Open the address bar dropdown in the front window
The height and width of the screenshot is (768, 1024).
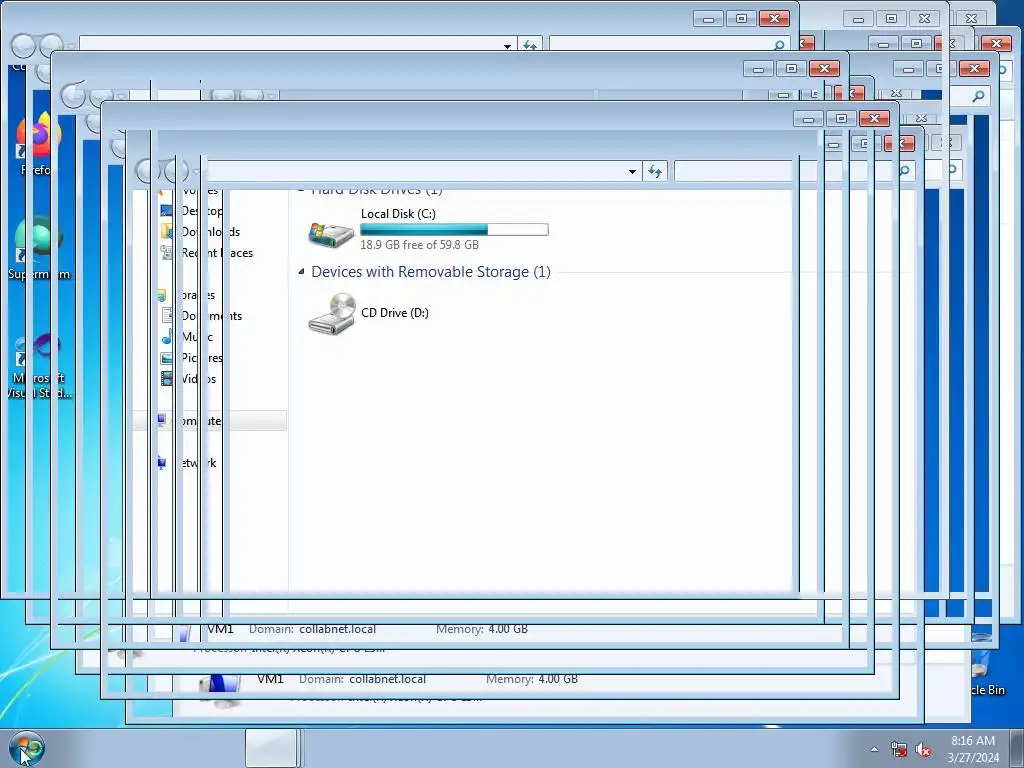tap(632, 172)
